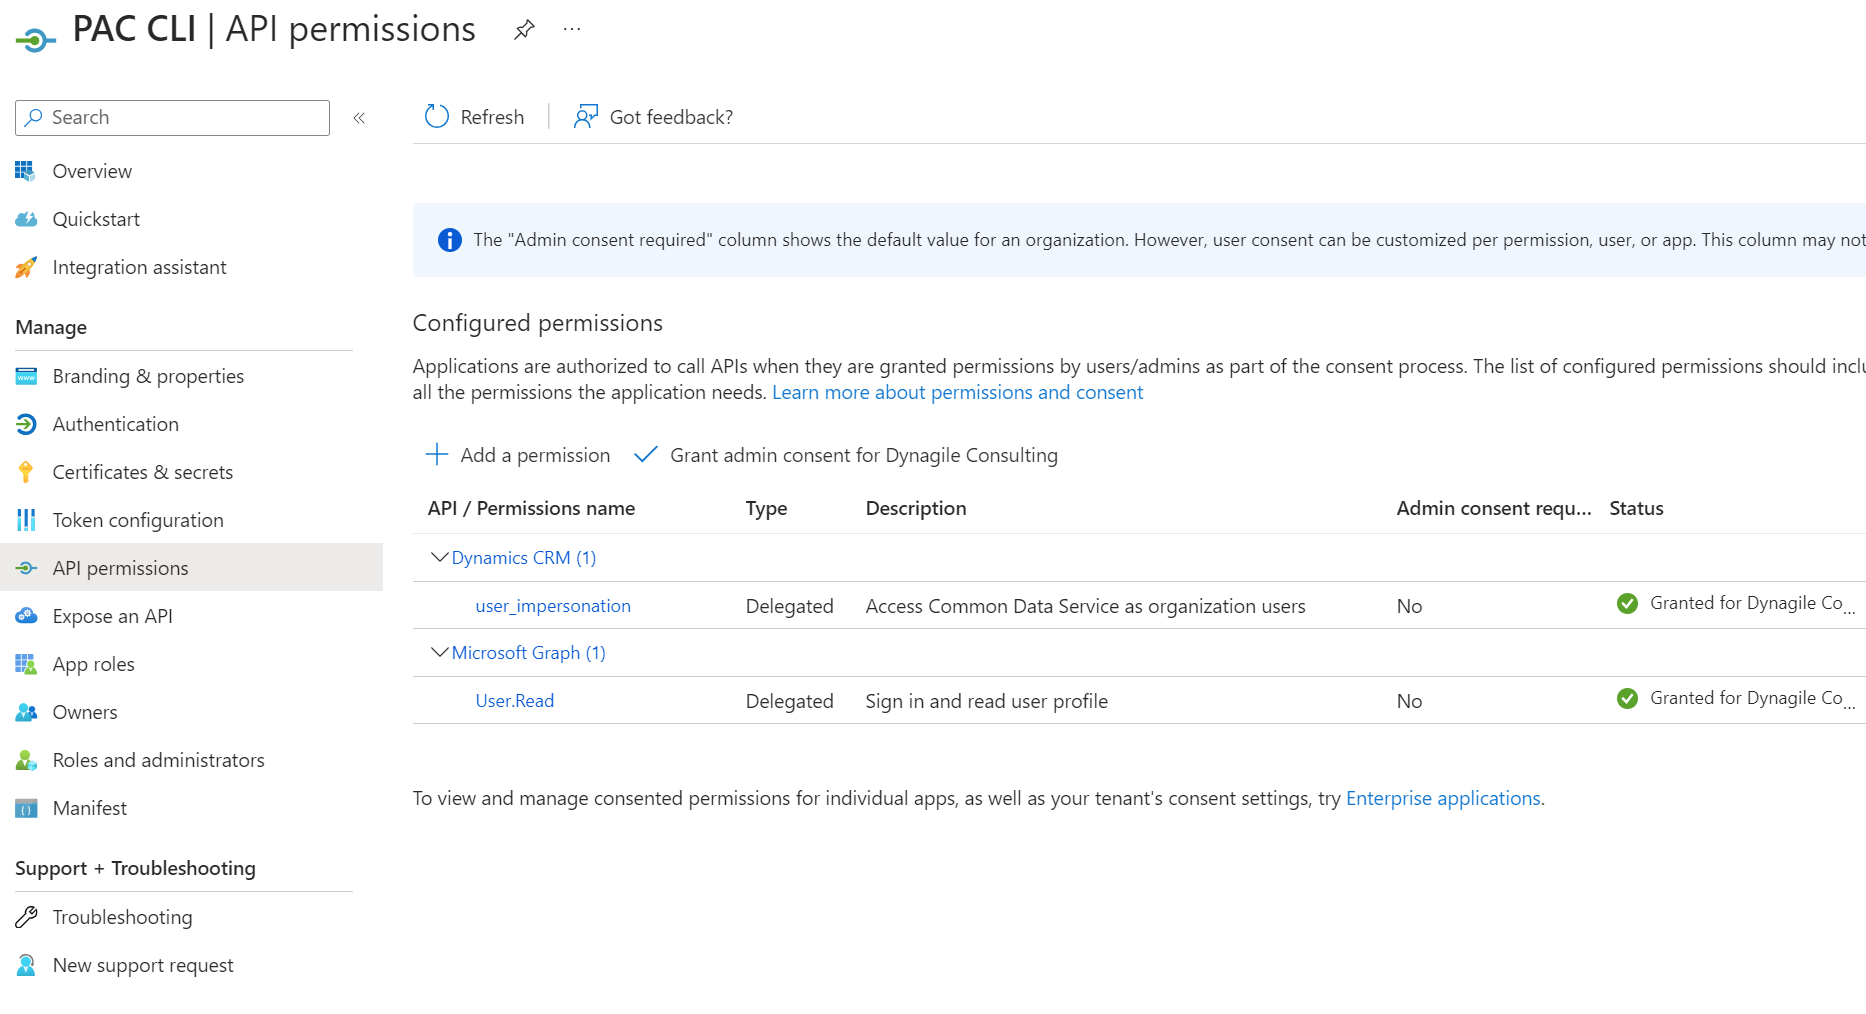Open the User.Read permission
The image size is (1866, 1014).
coord(515,701)
